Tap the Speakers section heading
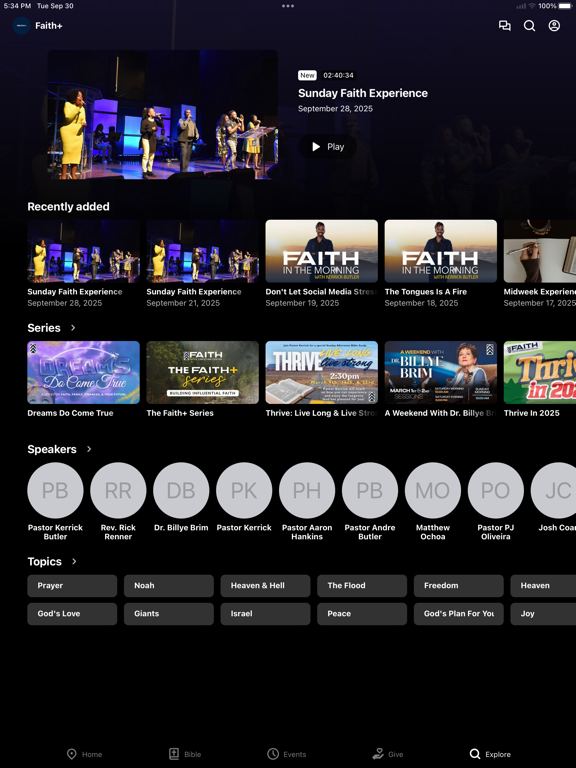 [52, 449]
